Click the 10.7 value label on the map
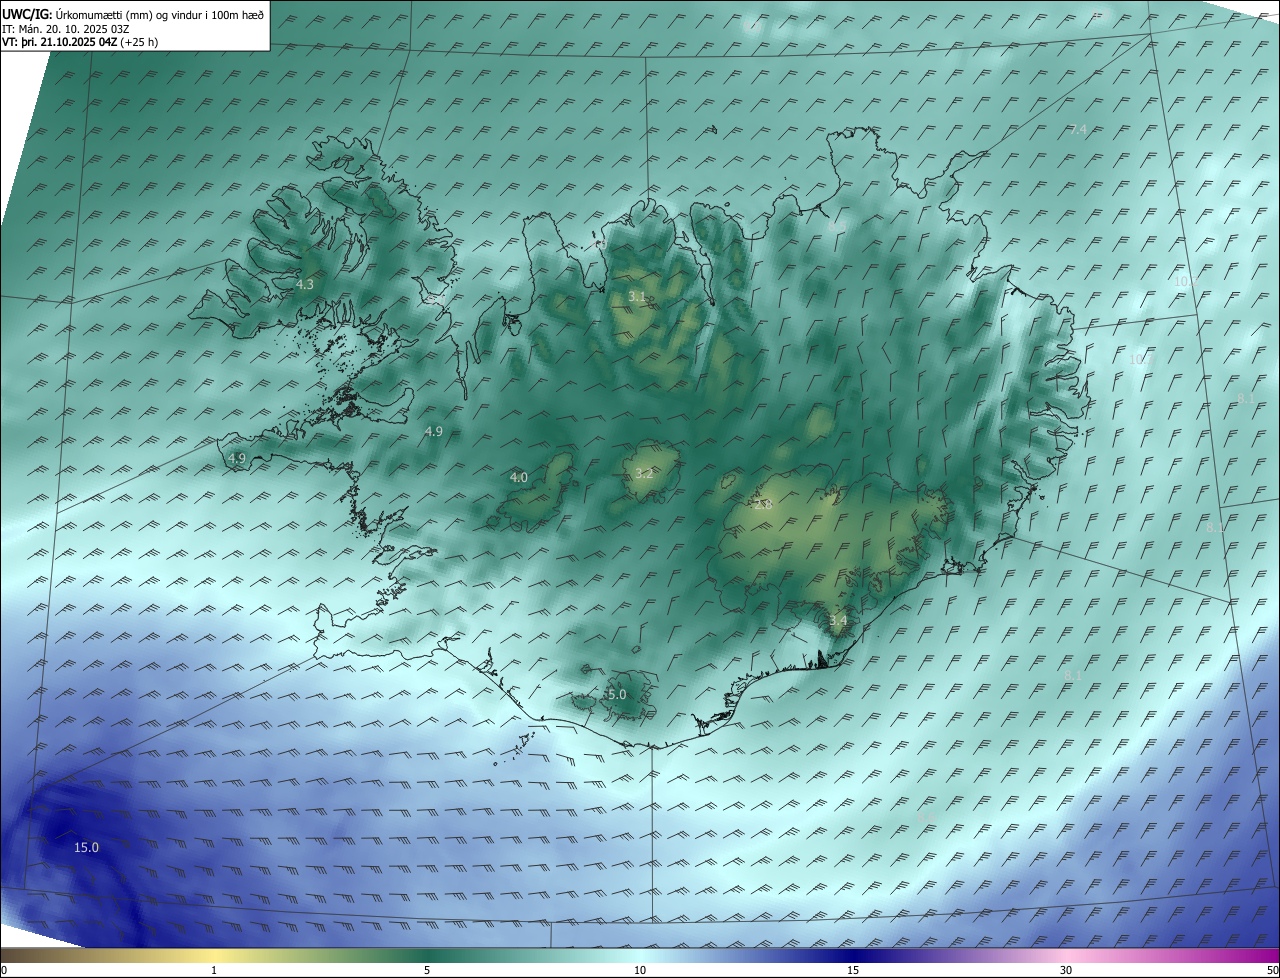This screenshot has width=1280, height=978. [1140, 360]
